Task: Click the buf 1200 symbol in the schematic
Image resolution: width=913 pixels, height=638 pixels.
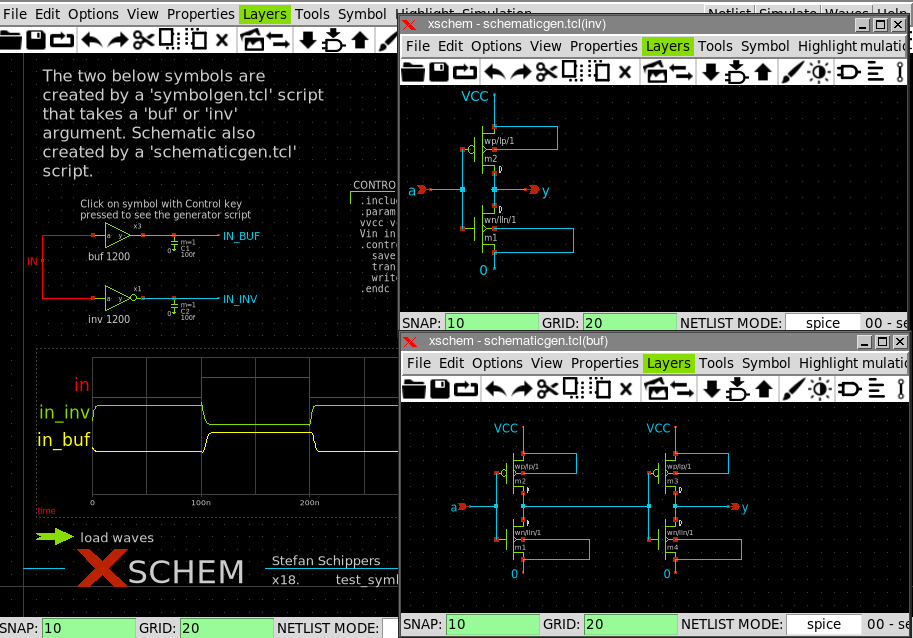Action: 117,236
